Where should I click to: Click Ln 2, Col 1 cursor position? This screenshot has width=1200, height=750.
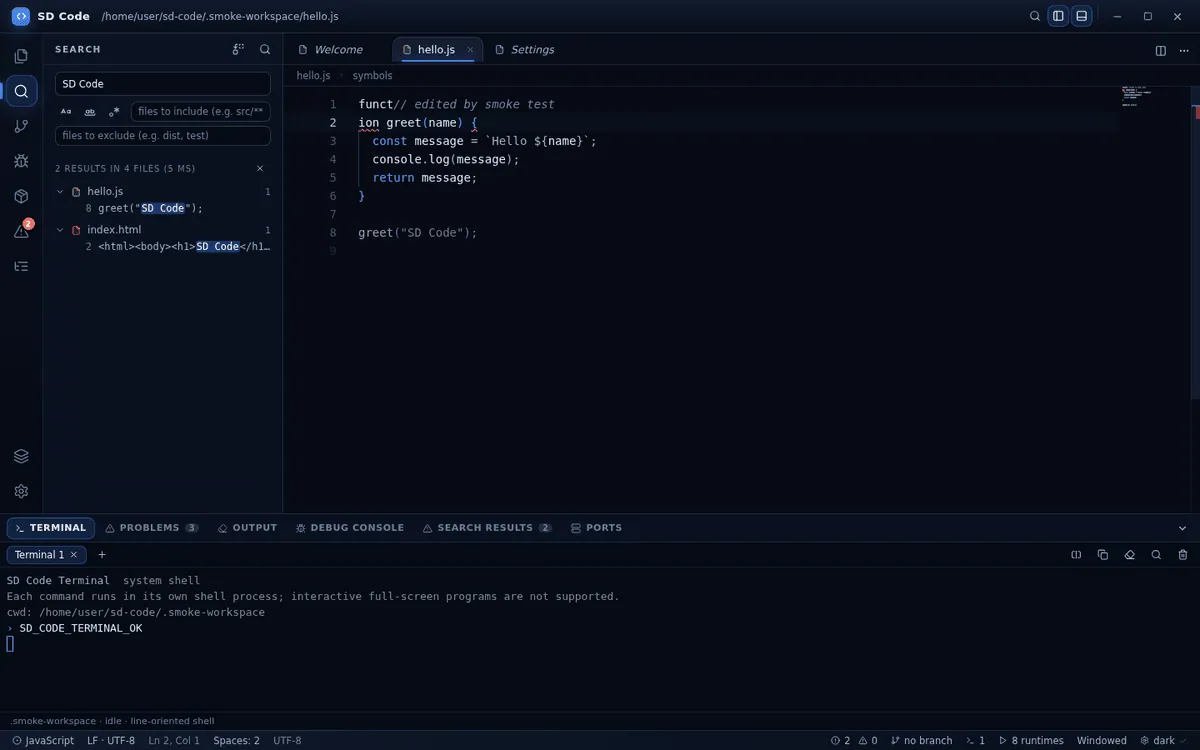click(x=174, y=740)
